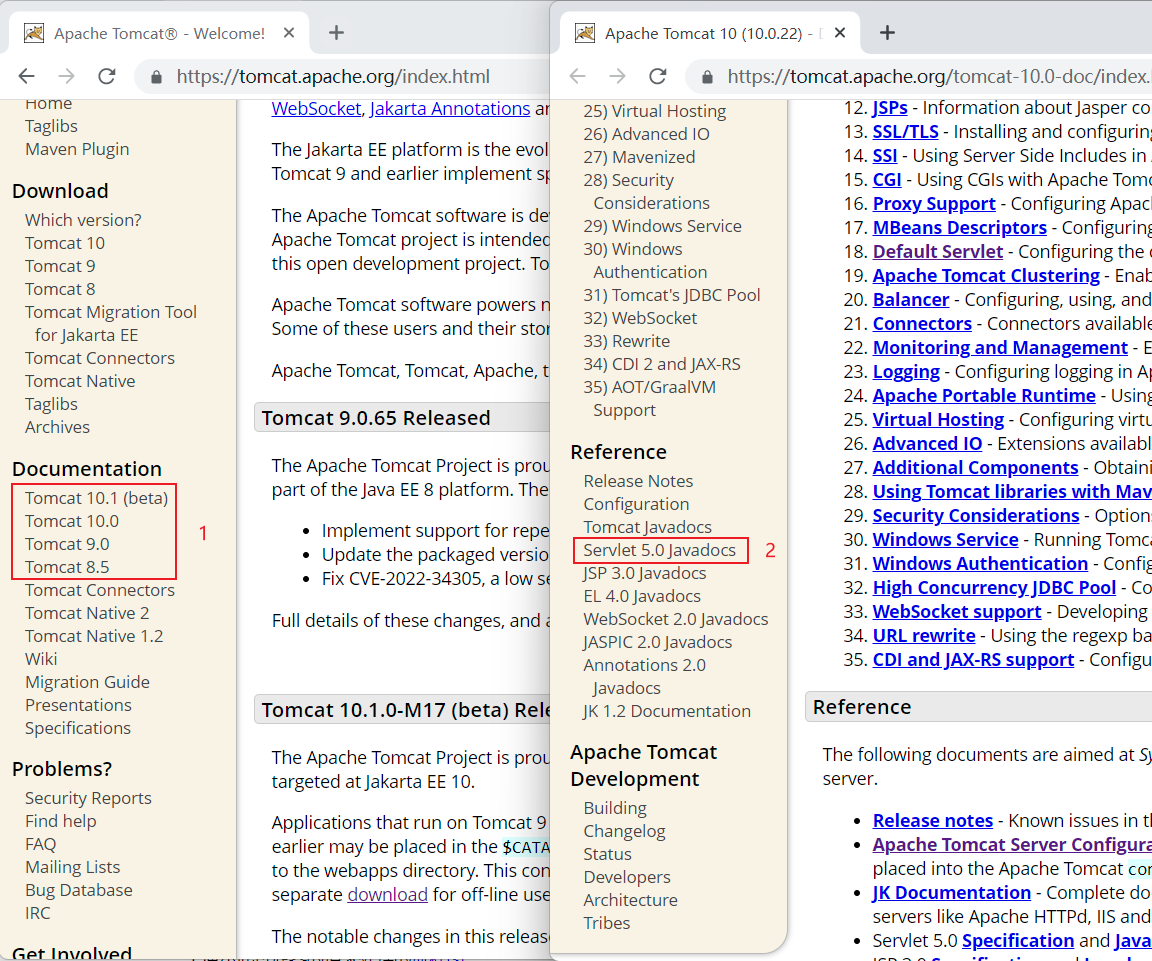
Task: Open JK 1.2 Documentation link
Action: pyautogui.click(x=667, y=711)
